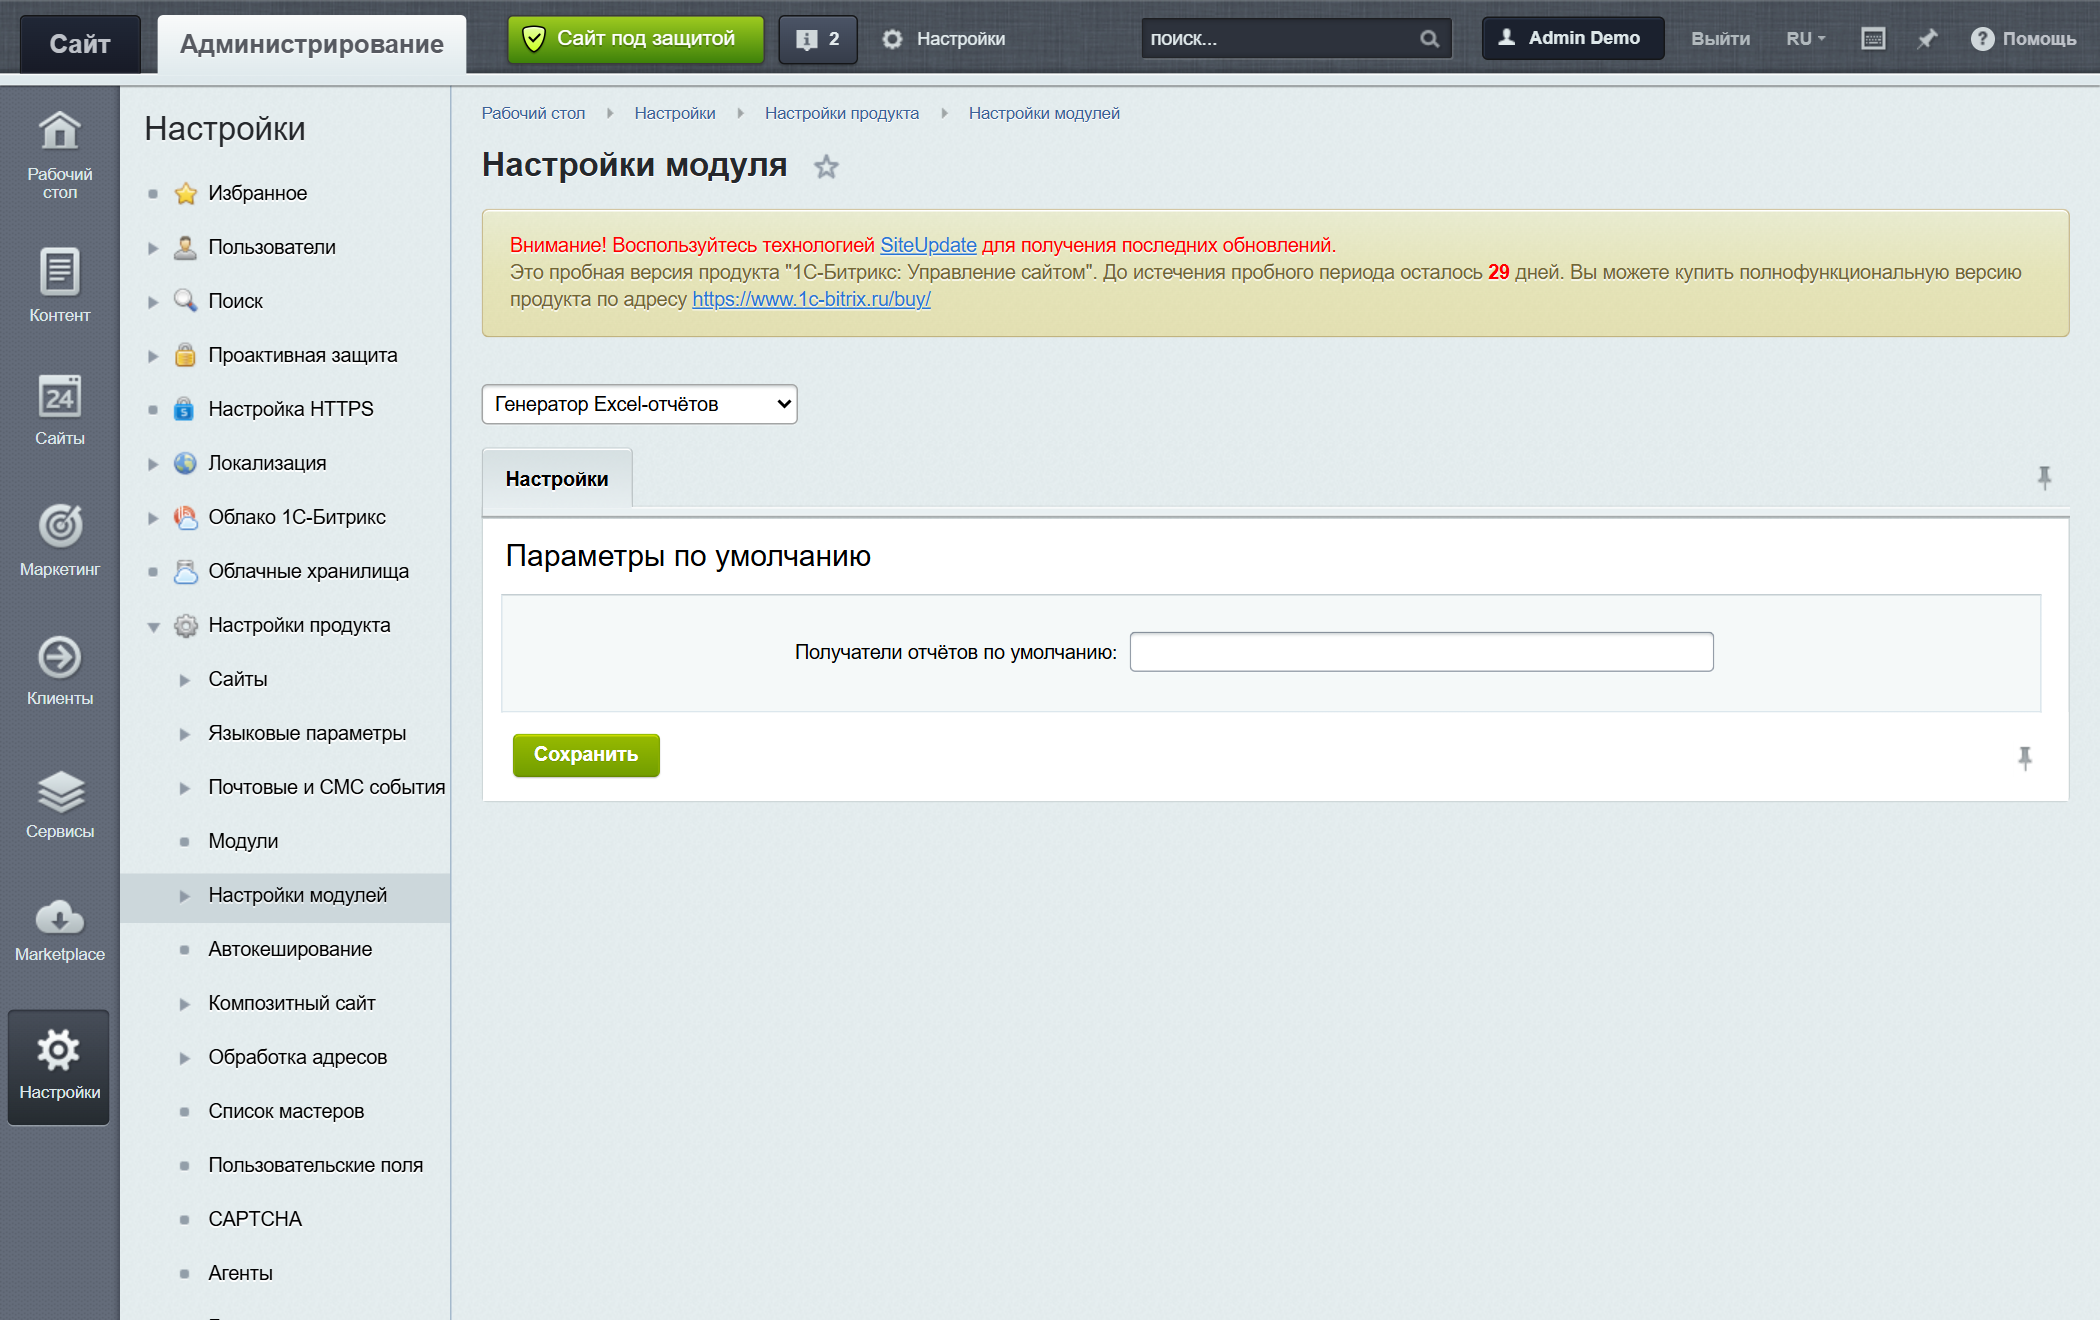This screenshot has height=1320, width=2100.
Task: Open Автокеширование in the tree
Action: pyautogui.click(x=290, y=949)
